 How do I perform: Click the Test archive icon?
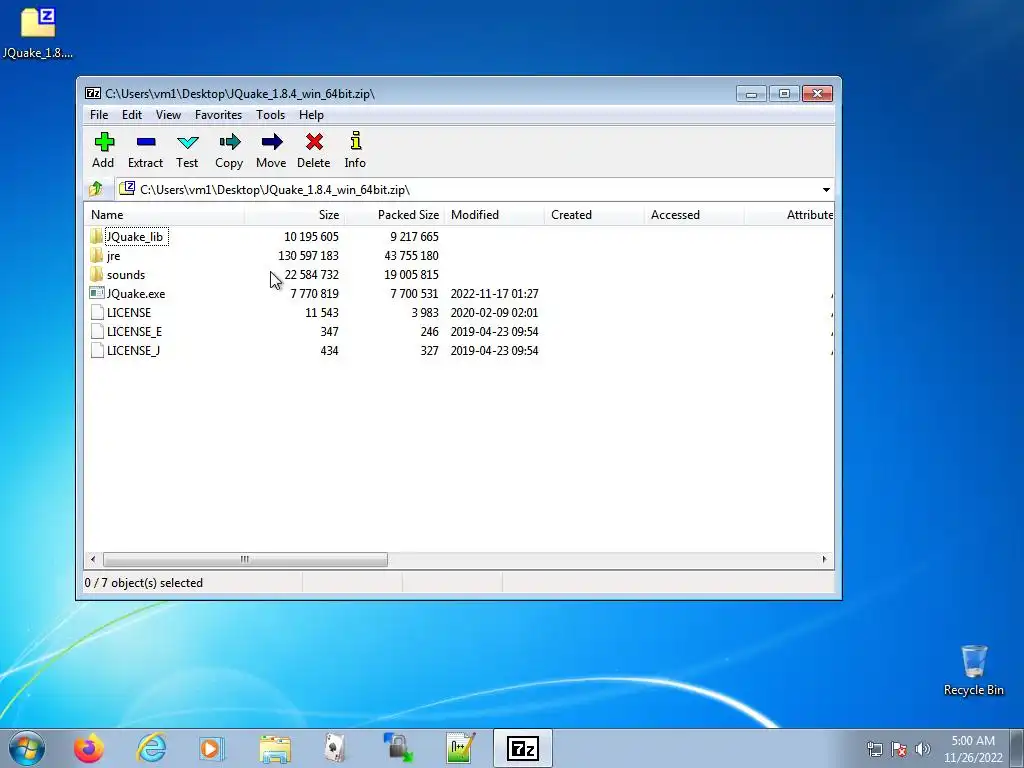(187, 142)
